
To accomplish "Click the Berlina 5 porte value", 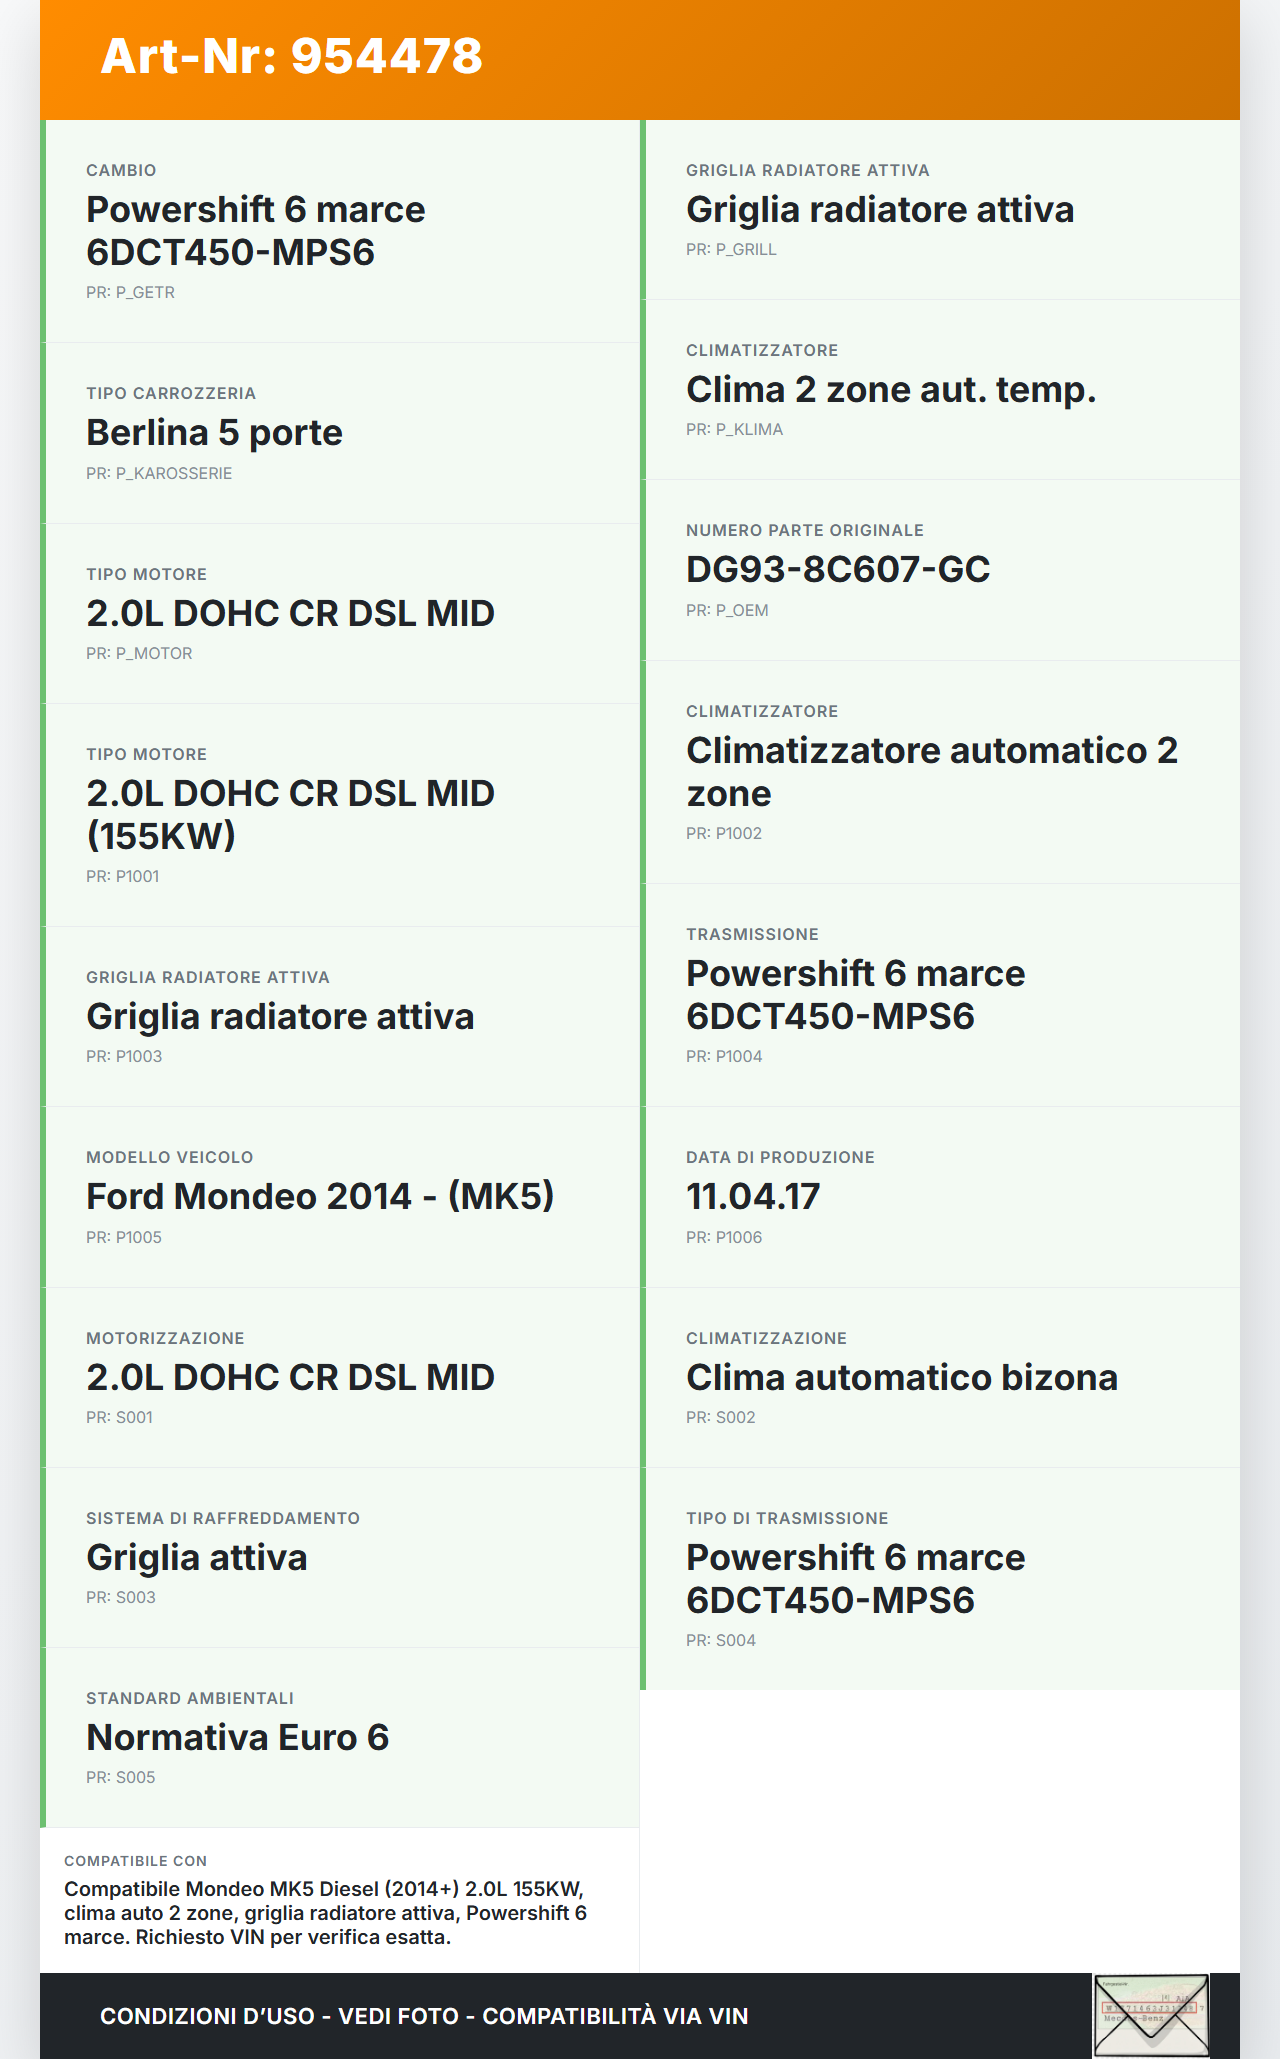I will coord(214,432).
